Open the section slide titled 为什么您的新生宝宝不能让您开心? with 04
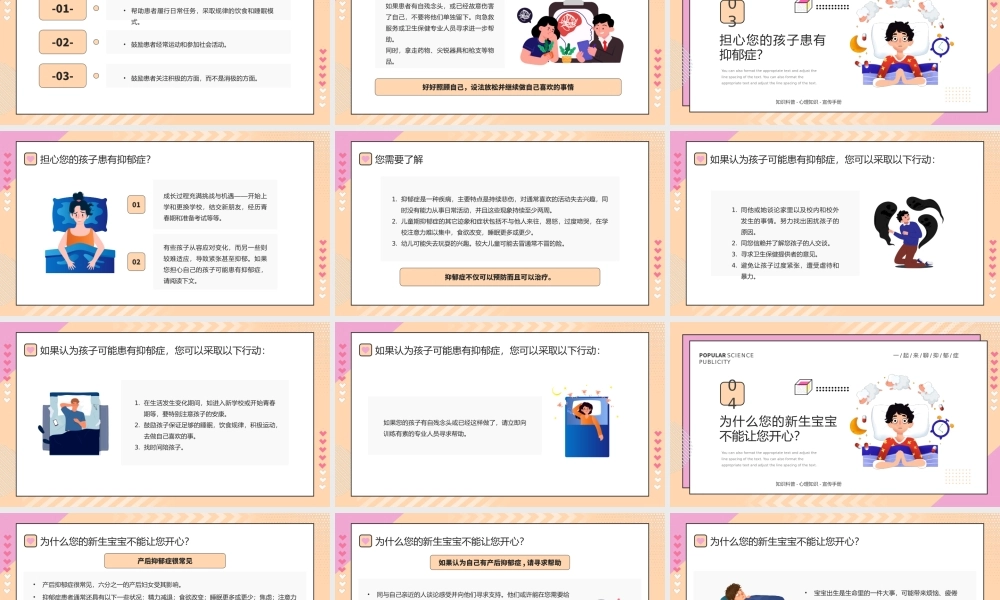The image size is (1000, 600). pyautogui.click(x=835, y=414)
